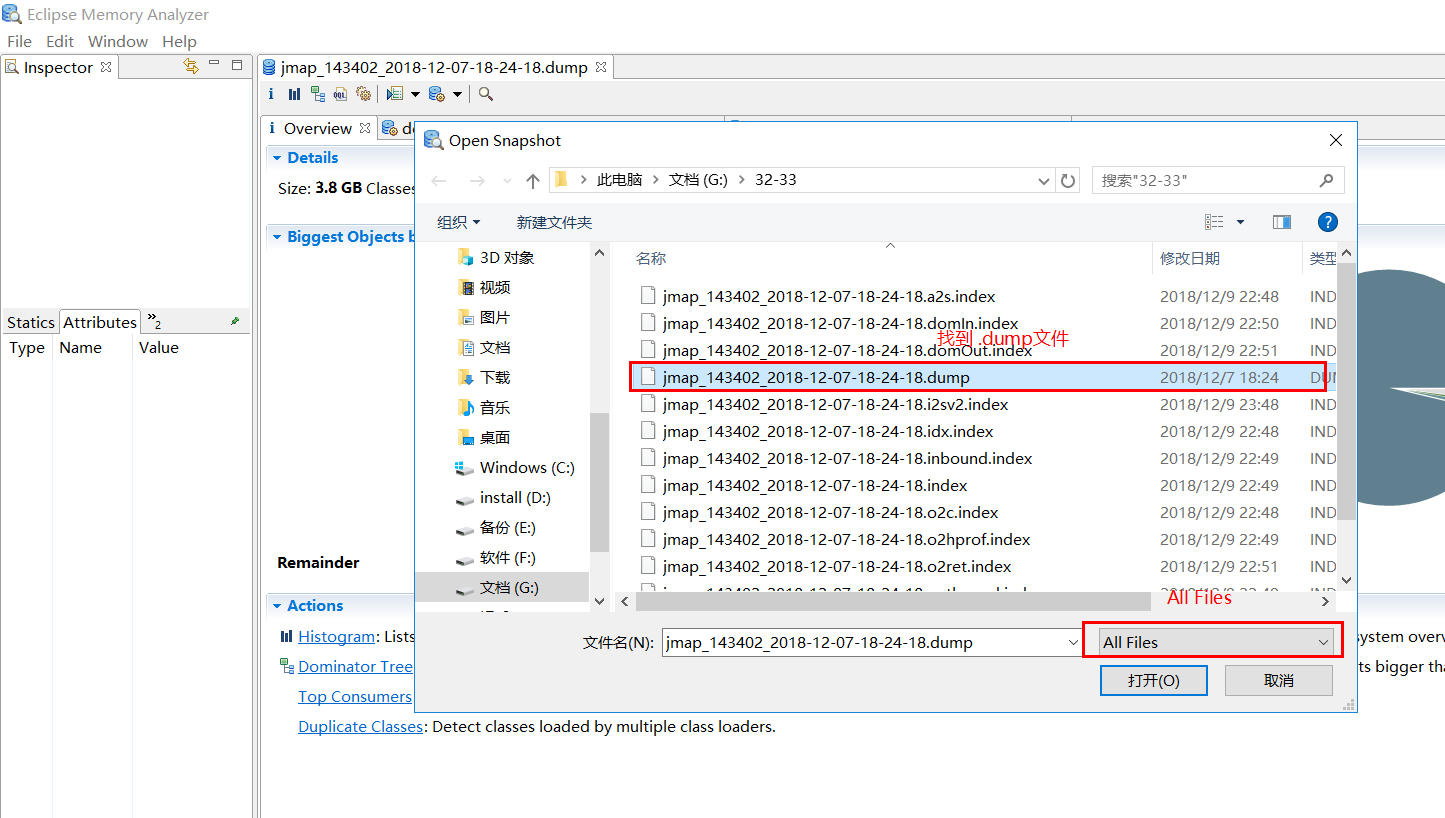
Task: Click the 打开(O) open button
Action: click(1153, 680)
